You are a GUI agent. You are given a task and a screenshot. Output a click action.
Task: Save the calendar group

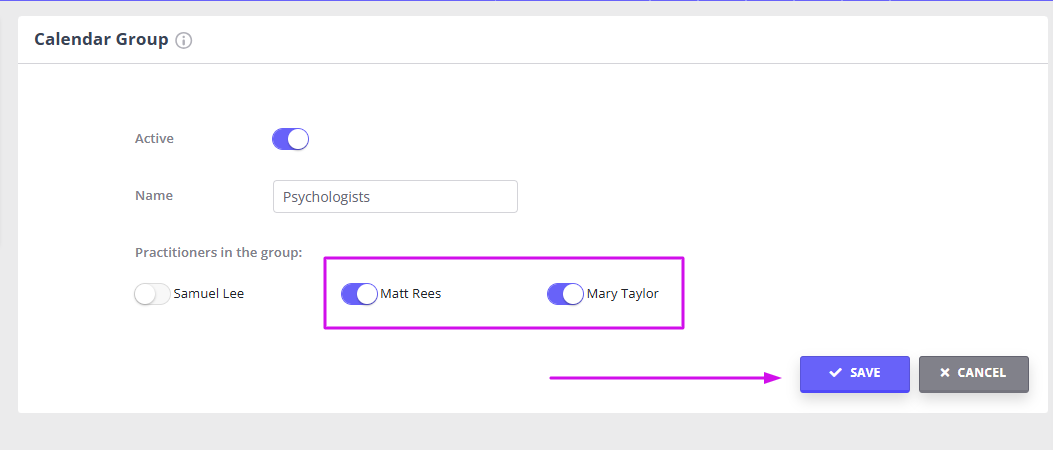pos(854,373)
